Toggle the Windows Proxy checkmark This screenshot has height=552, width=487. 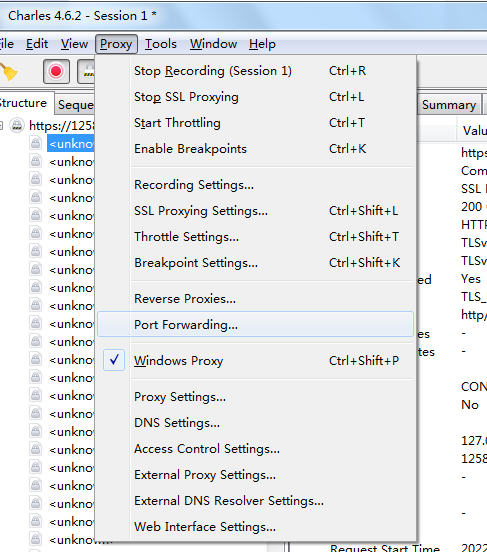[x=114, y=360]
